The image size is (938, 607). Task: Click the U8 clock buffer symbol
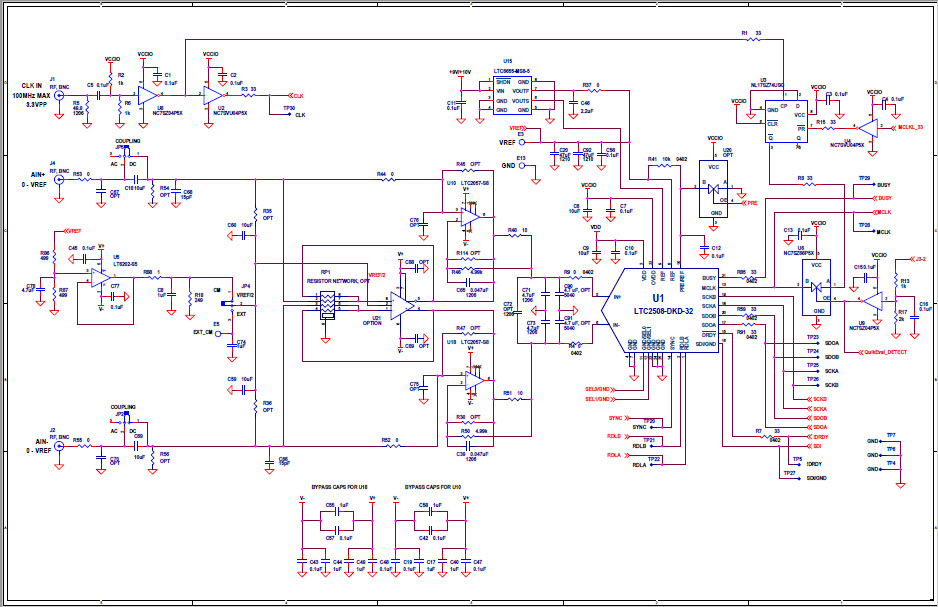click(148, 95)
